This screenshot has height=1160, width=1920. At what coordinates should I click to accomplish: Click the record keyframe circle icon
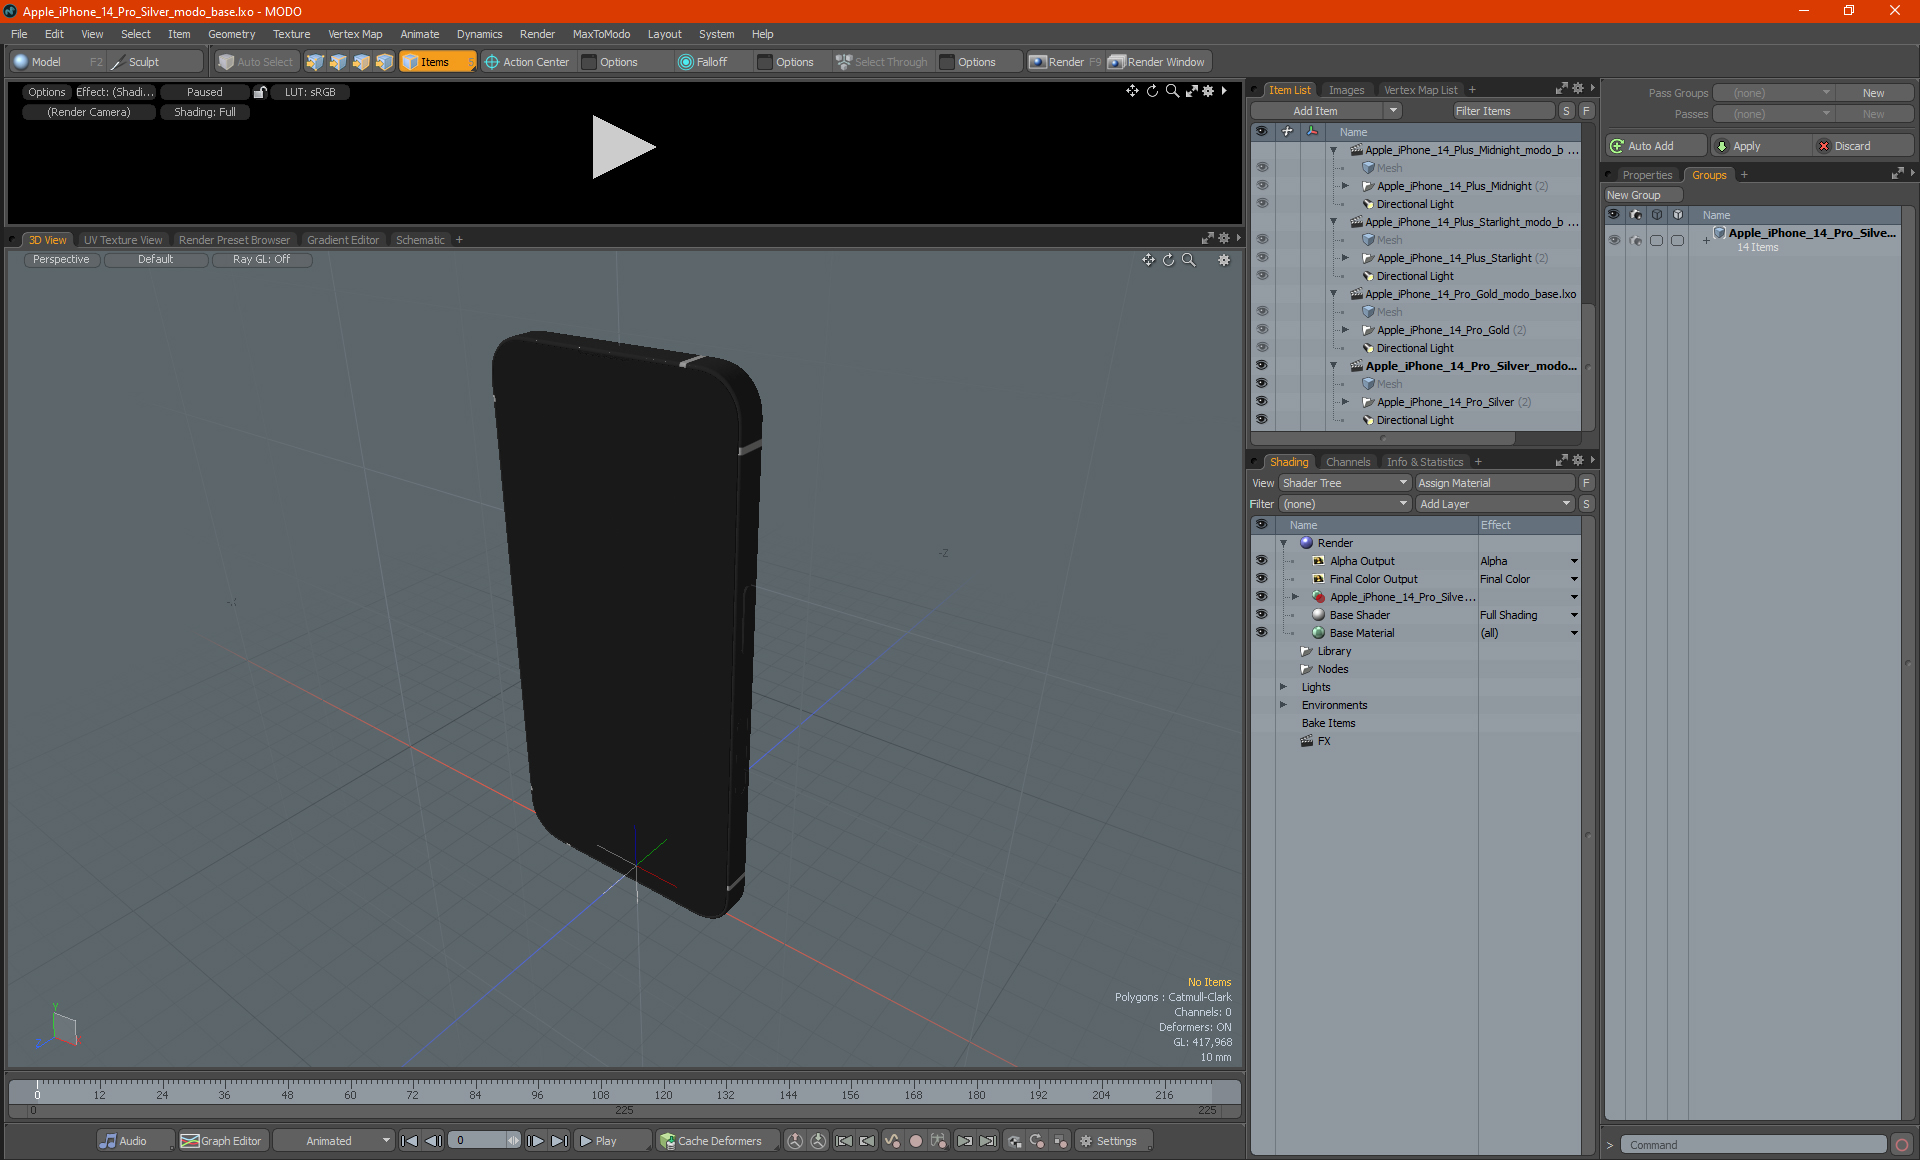[x=915, y=1141]
